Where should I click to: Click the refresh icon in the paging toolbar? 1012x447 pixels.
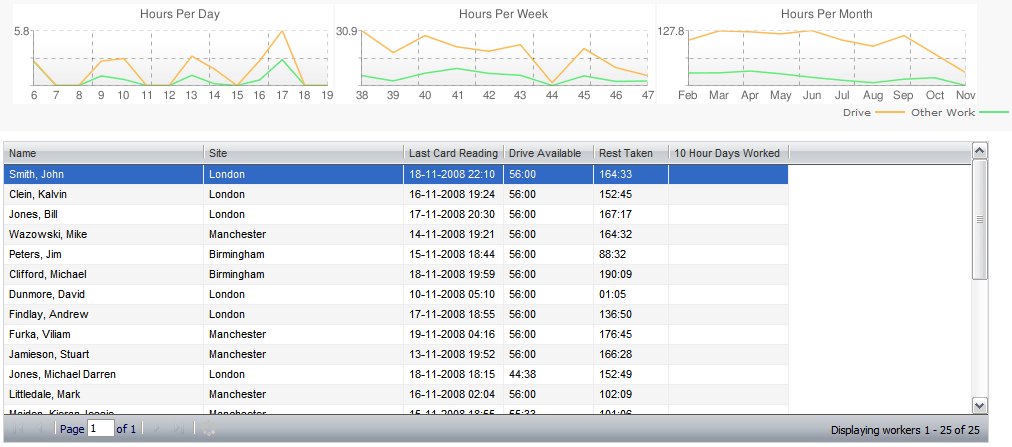click(208, 429)
